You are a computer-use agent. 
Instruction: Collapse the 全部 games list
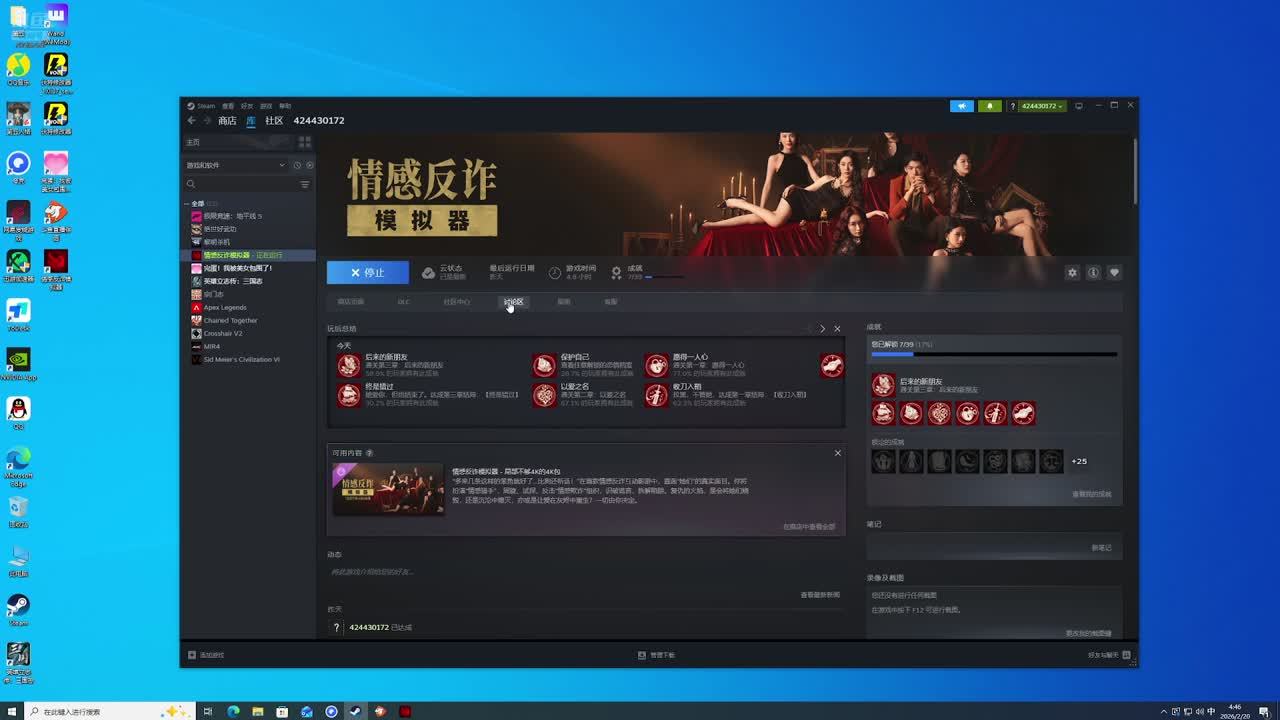point(187,204)
